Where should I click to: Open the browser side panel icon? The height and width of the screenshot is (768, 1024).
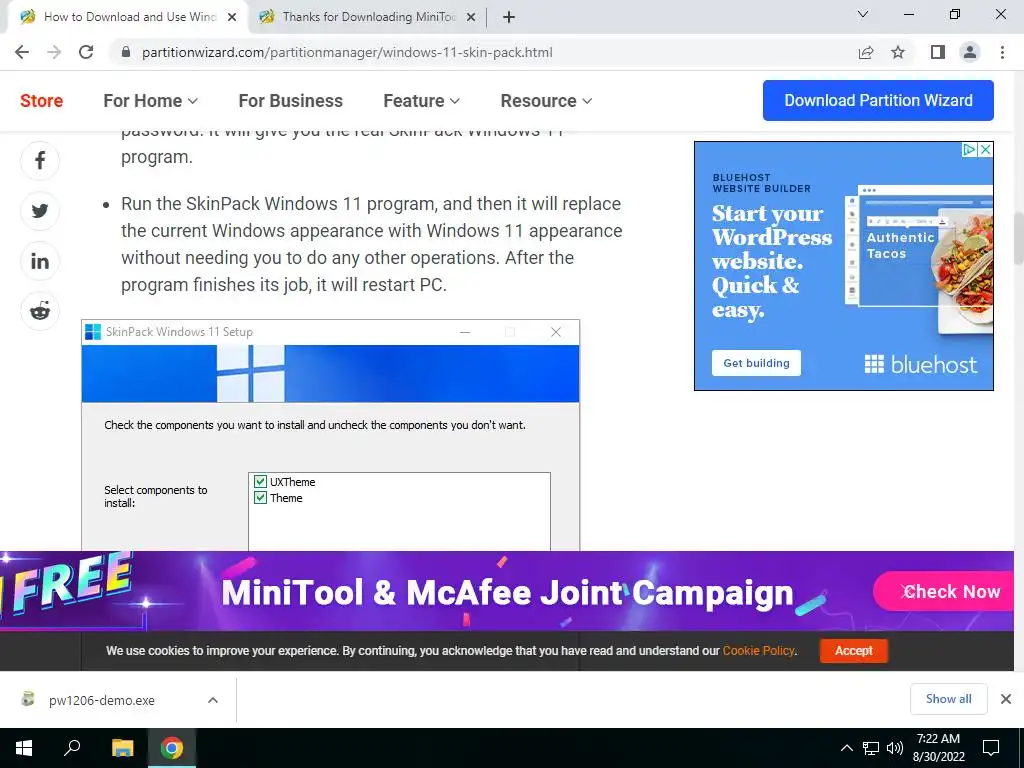(x=938, y=52)
